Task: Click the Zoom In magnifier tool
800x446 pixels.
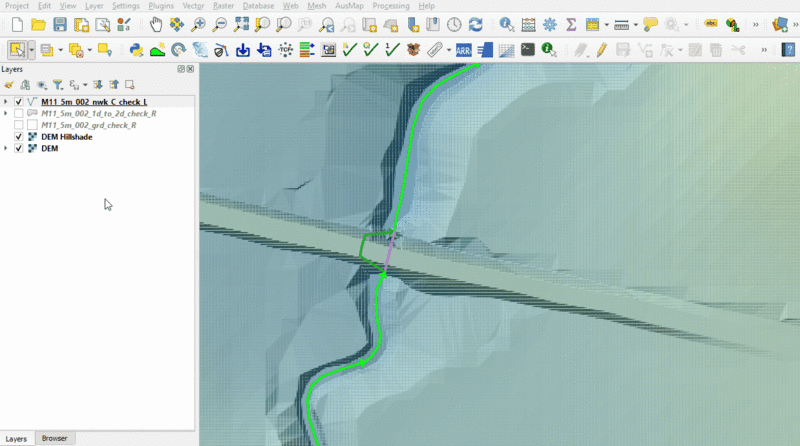Action: coord(199,24)
